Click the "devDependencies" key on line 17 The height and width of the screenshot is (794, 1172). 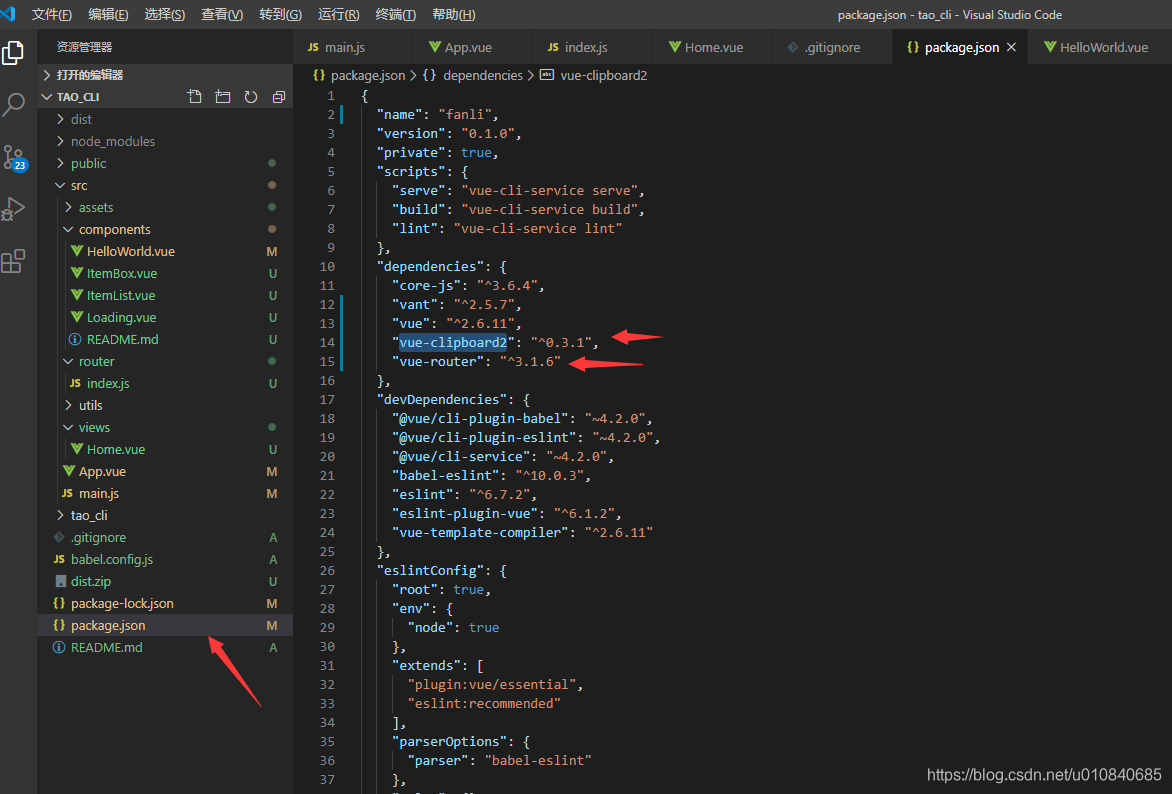point(442,400)
